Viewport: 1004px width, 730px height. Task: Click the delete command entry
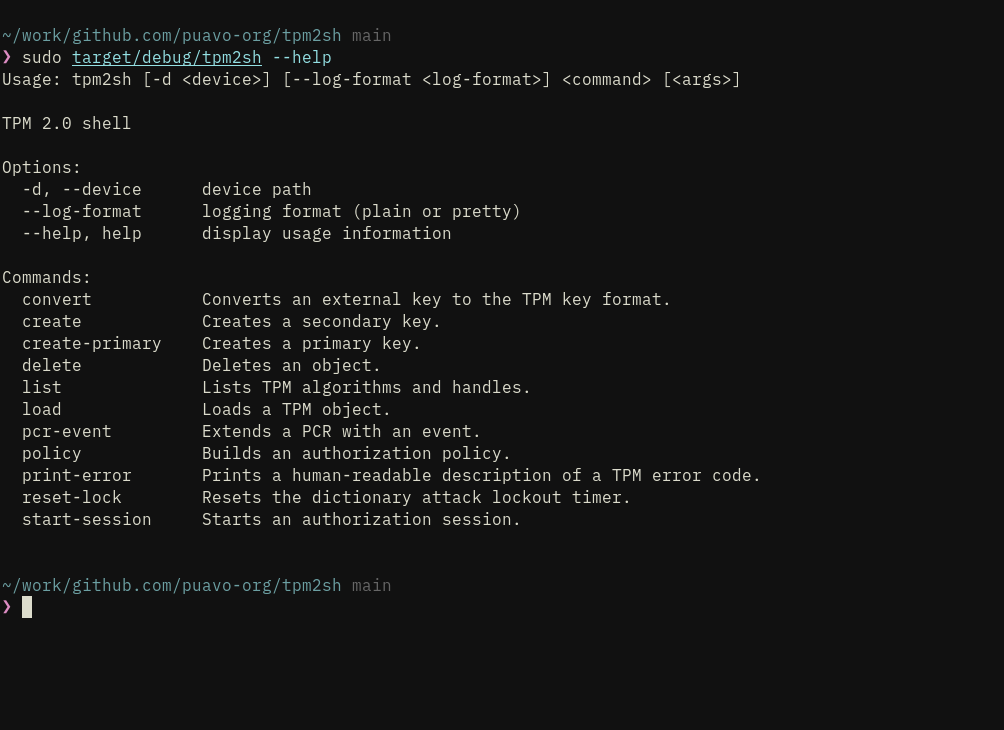coord(52,366)
